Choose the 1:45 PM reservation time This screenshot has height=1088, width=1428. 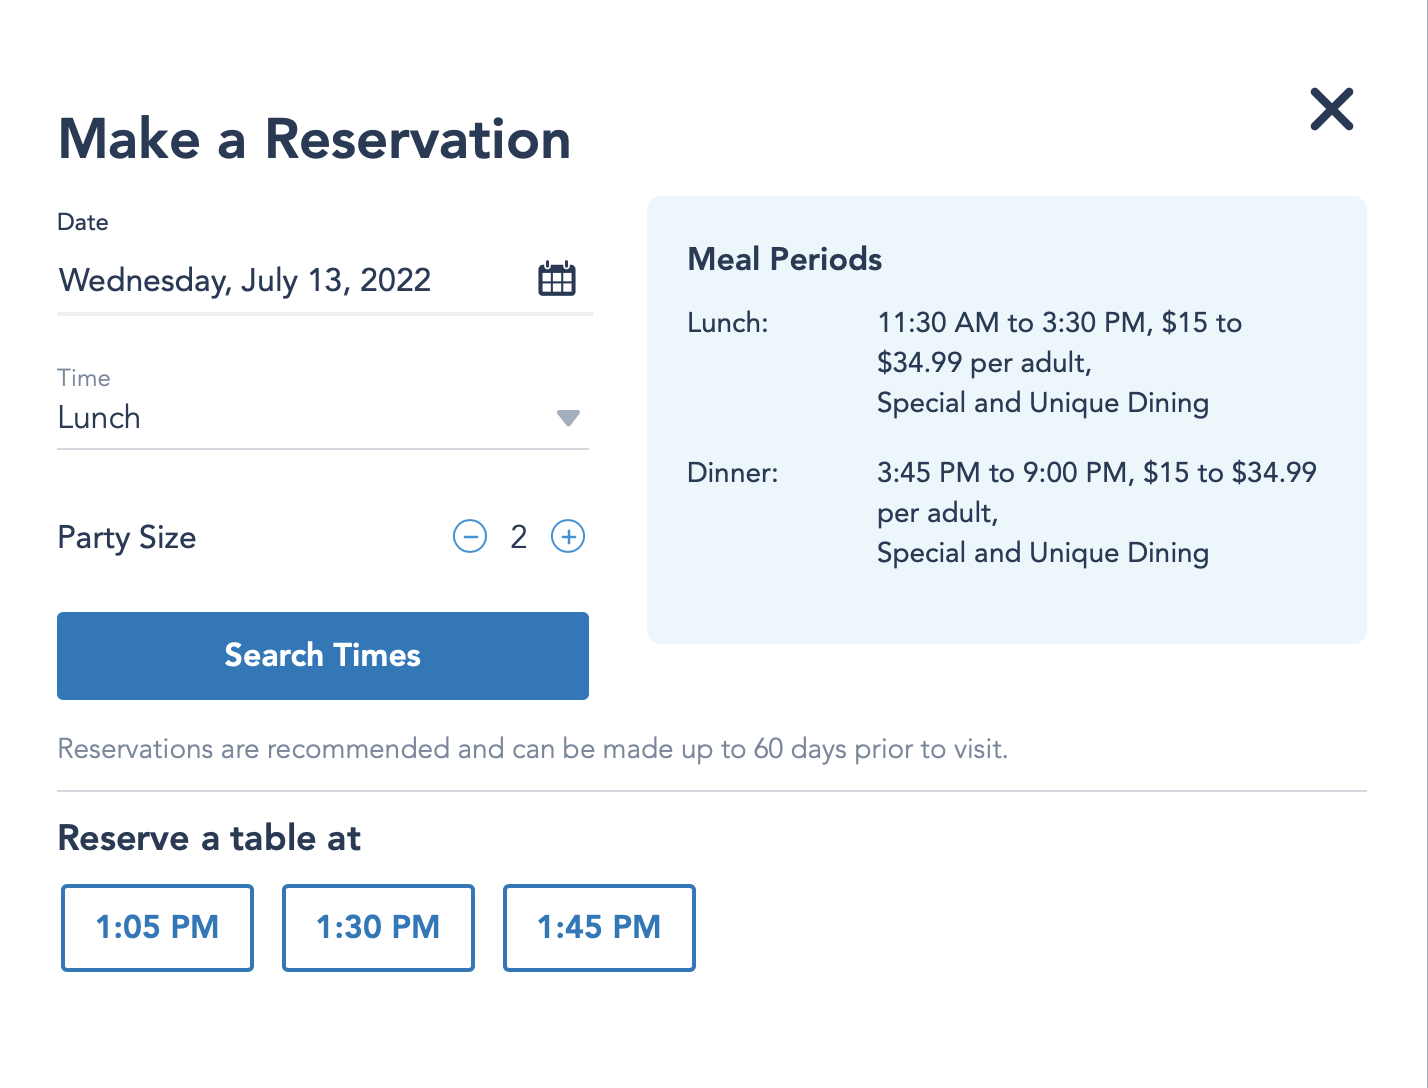pos(599,927)
